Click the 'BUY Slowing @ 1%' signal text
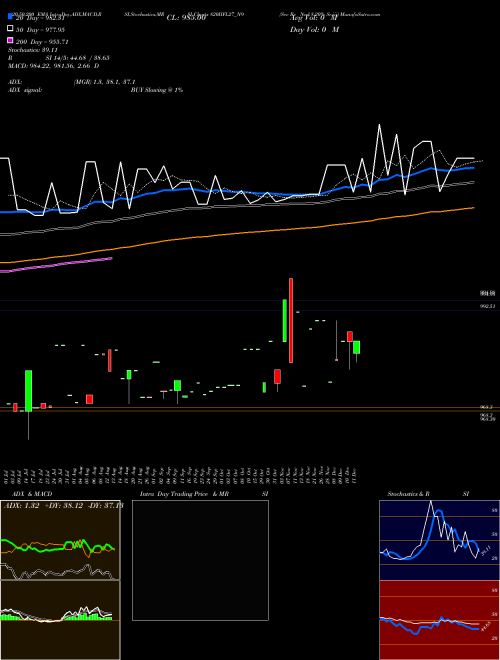 157,90
